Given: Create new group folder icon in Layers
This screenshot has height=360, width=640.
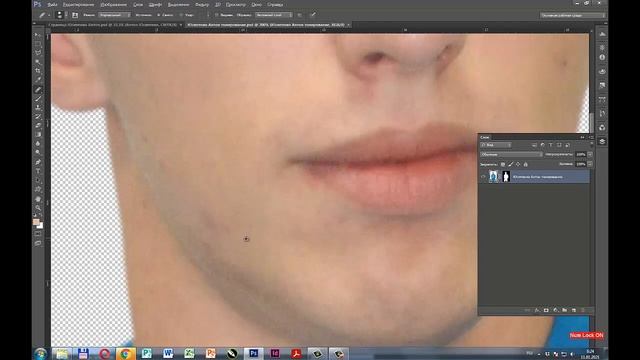Looking at the screenshot, I should point(564,310).
